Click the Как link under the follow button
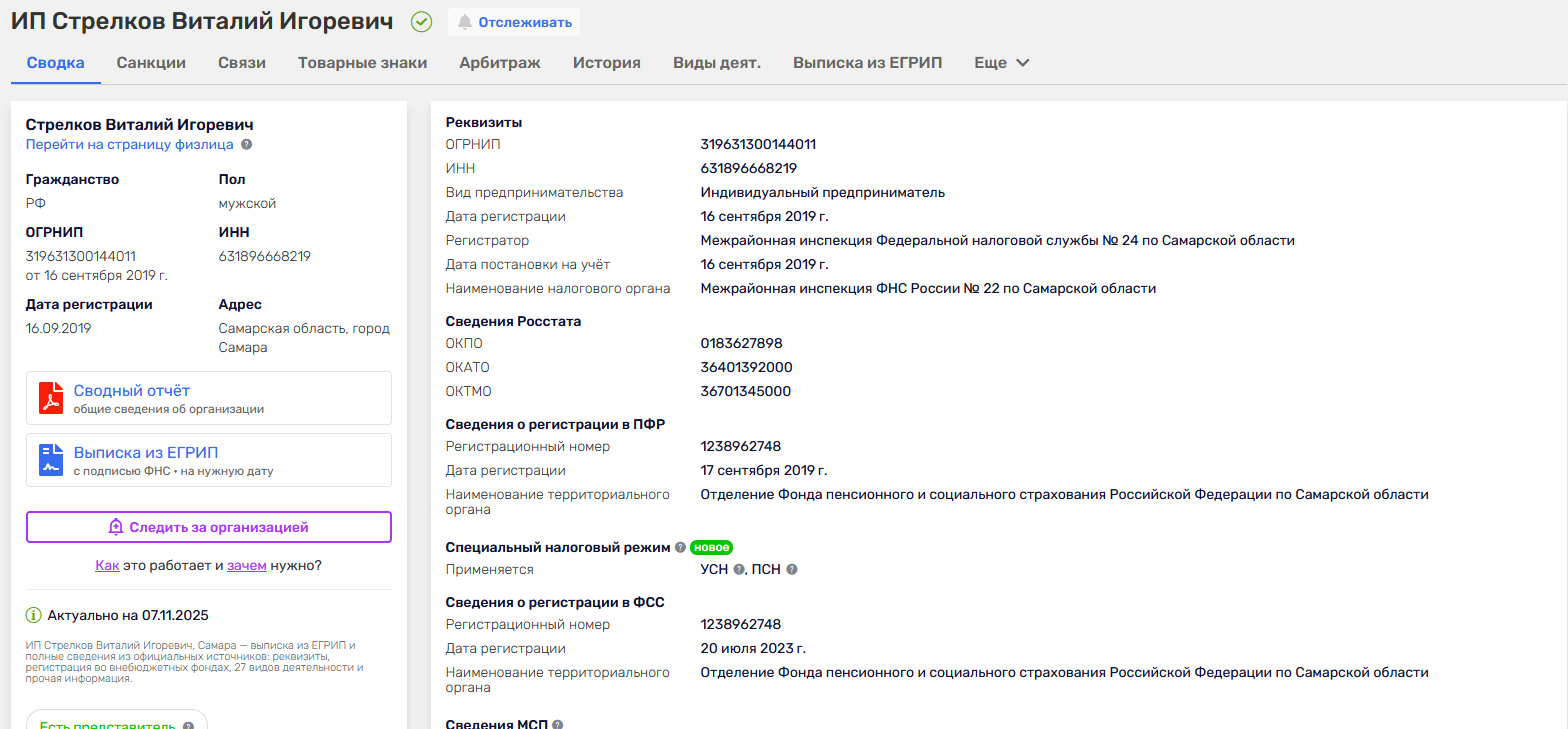Screen dimensions: 1568x729 pos(107,566)
